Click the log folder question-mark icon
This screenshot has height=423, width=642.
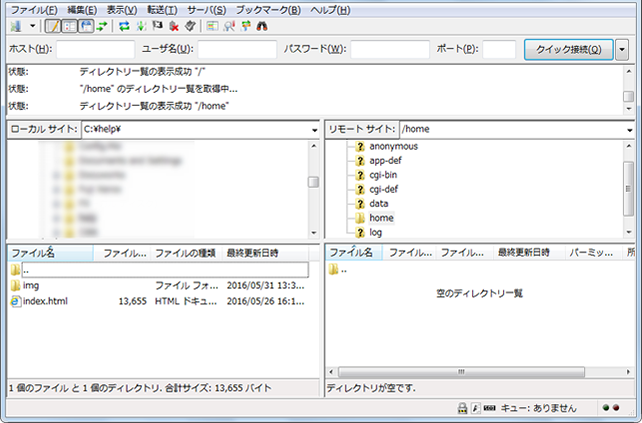point(360,233)
